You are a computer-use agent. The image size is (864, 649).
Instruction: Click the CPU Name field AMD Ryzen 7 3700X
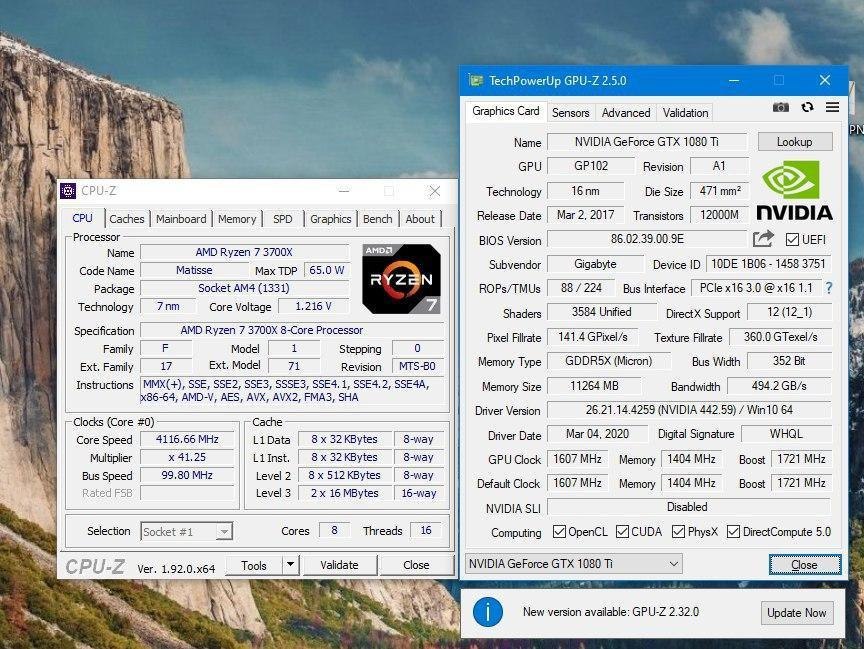(x=244, y=252)
